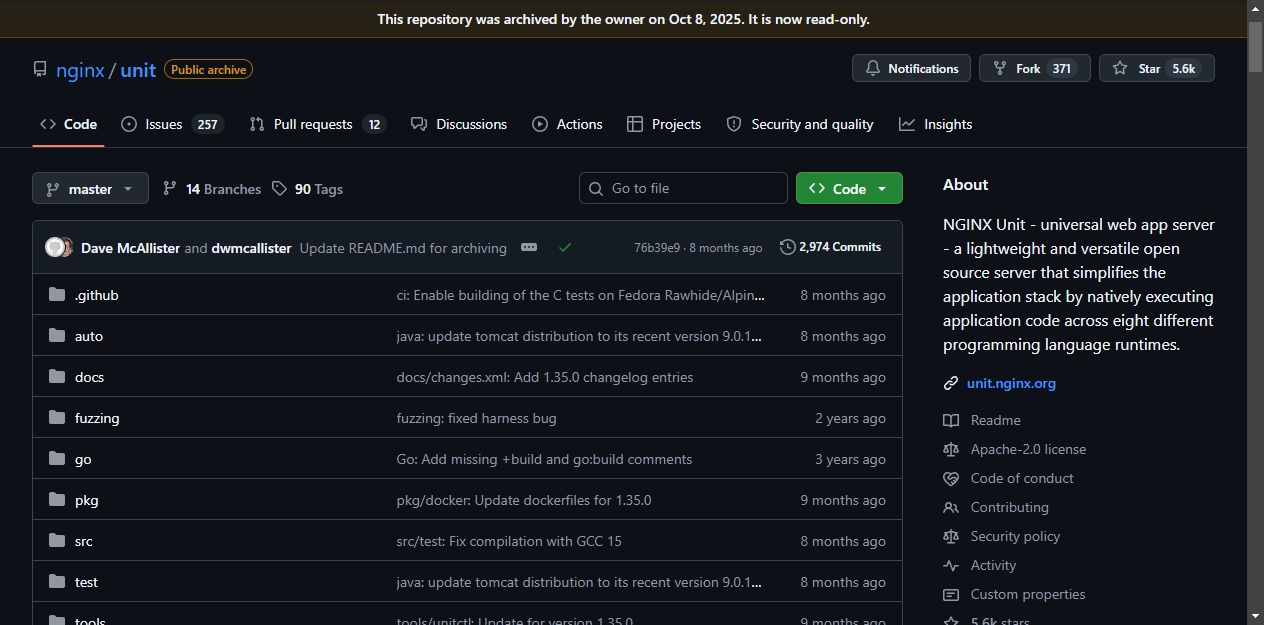Click the Contributing link text
The height and width of the screenshot is (625, 1264).
(1010, 507)
